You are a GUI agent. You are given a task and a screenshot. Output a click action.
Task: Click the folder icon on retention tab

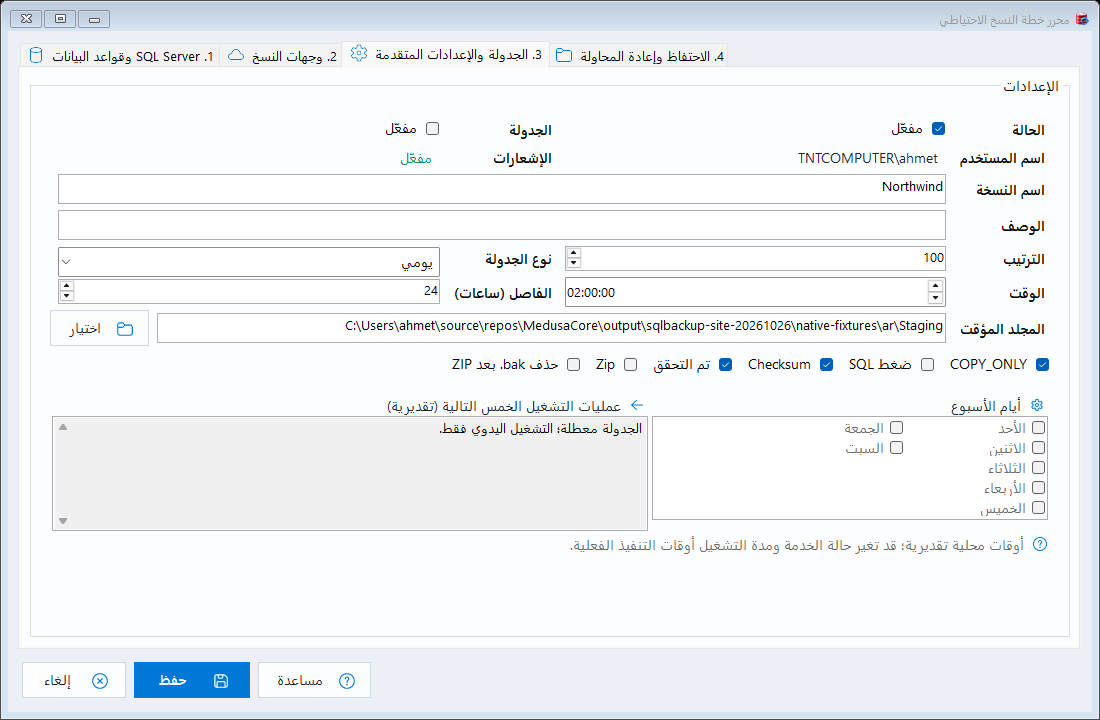point(564,55)
